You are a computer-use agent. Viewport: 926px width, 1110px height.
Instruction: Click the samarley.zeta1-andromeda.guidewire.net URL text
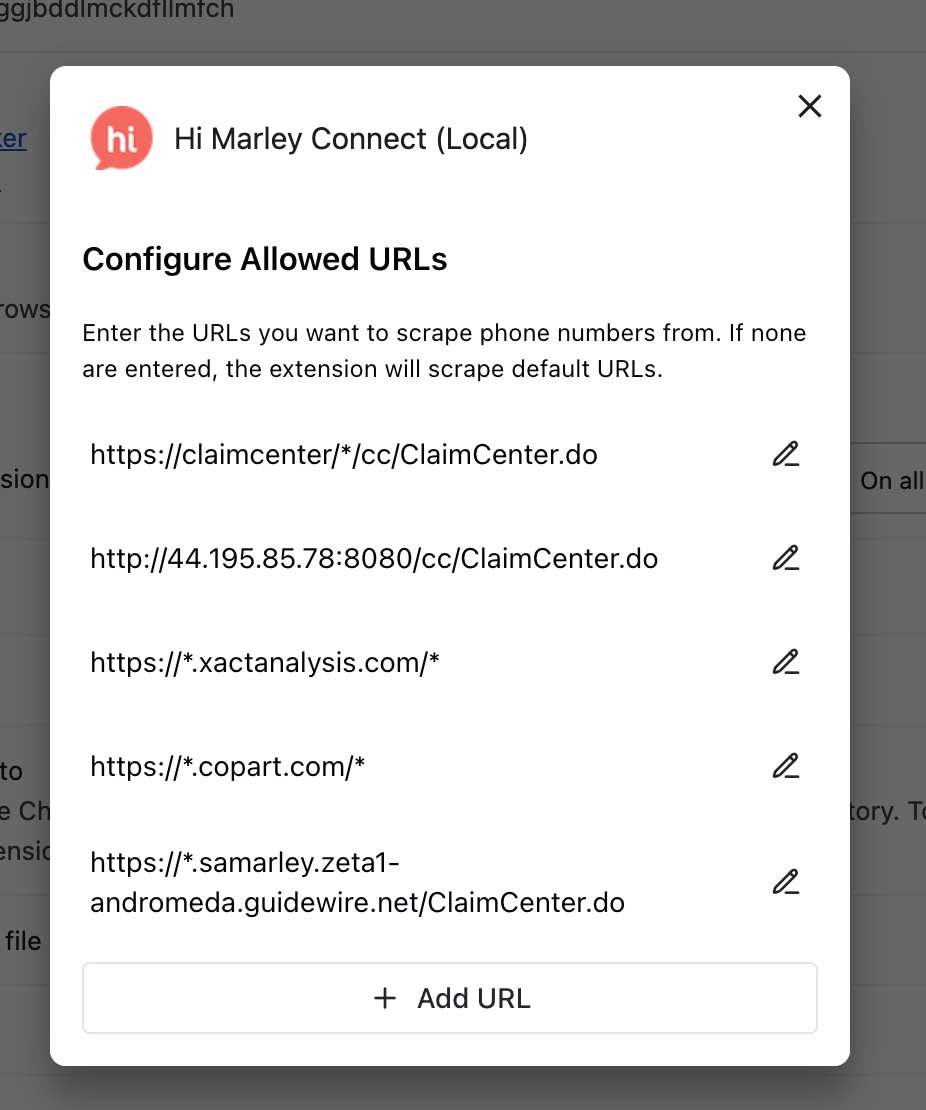pos(357,883)
